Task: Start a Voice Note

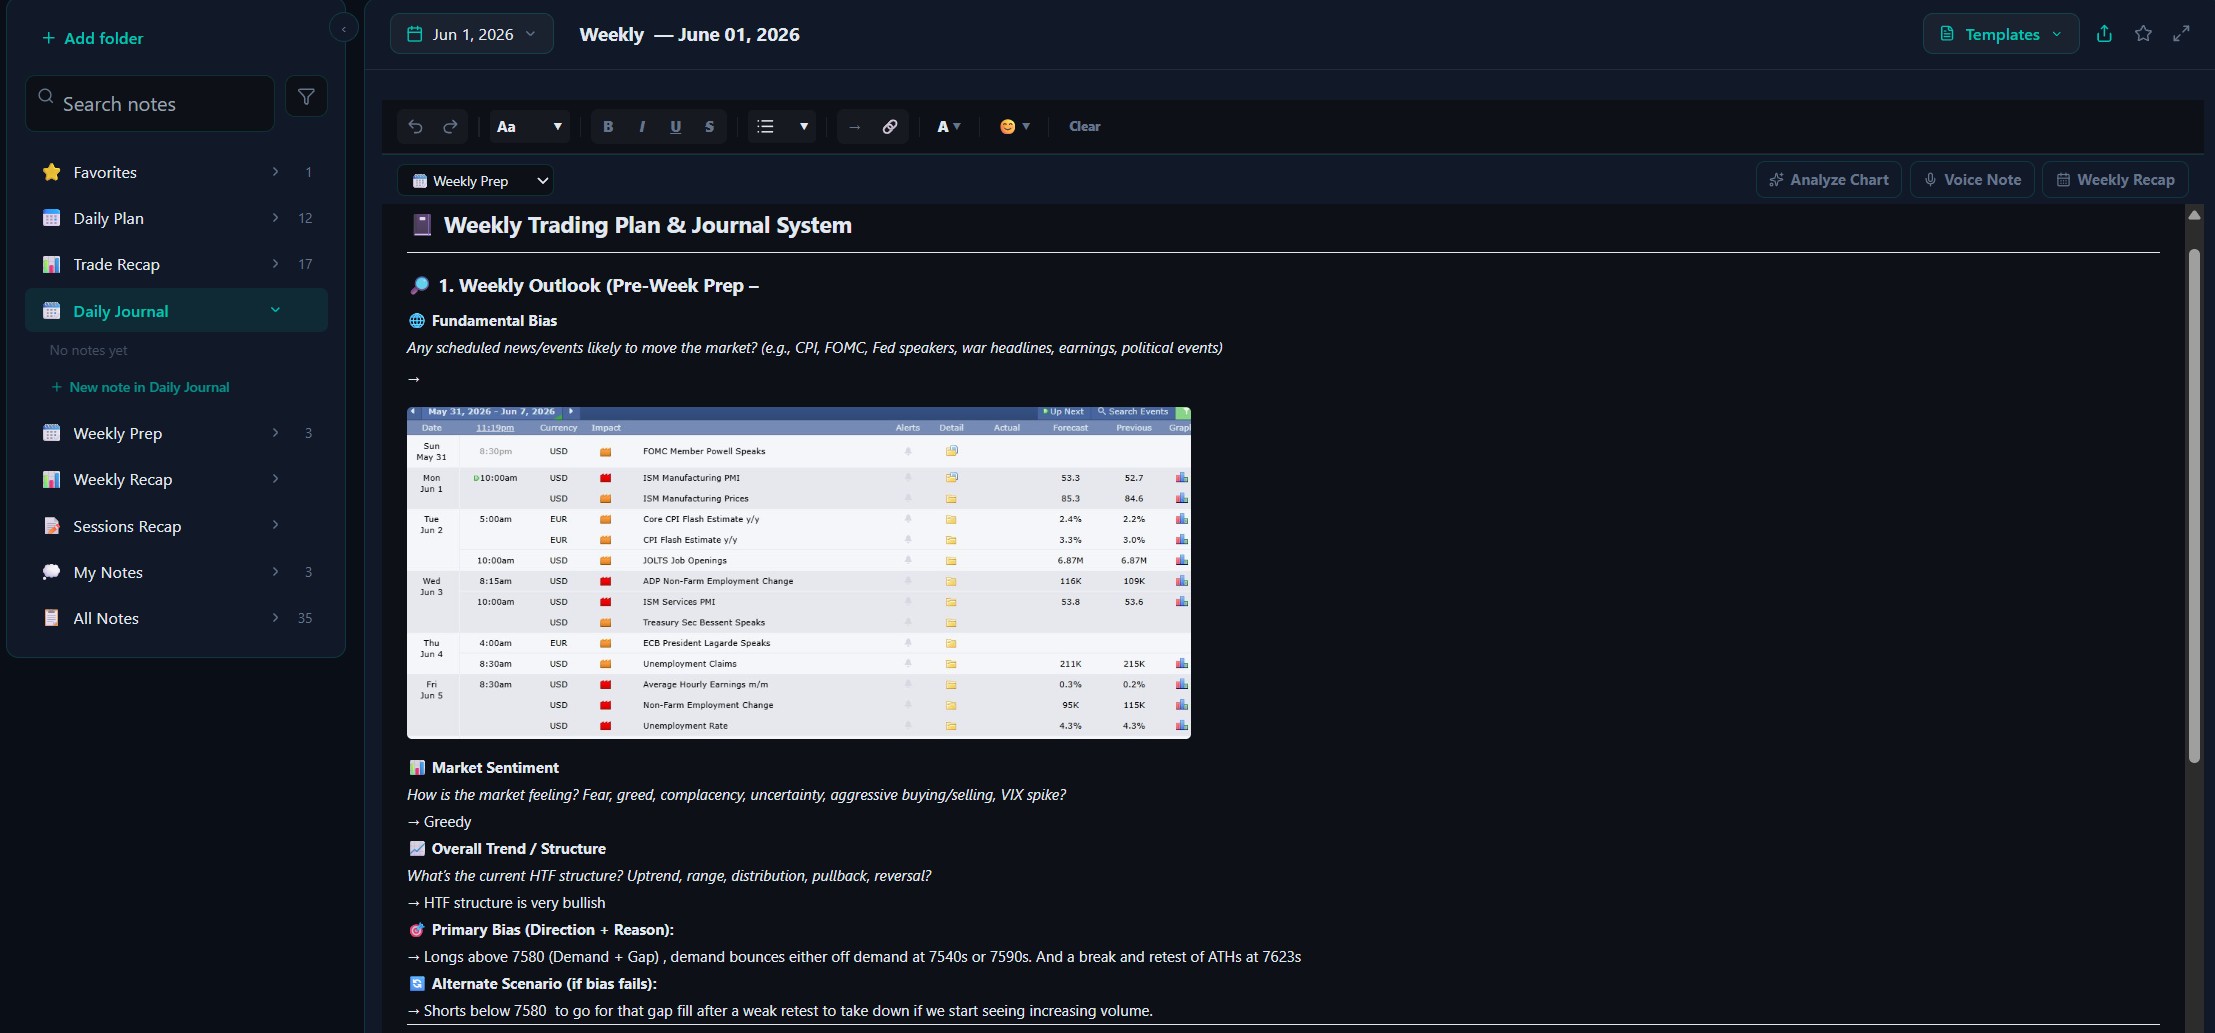Action: pyautogui.click(x=1972, y=180)
